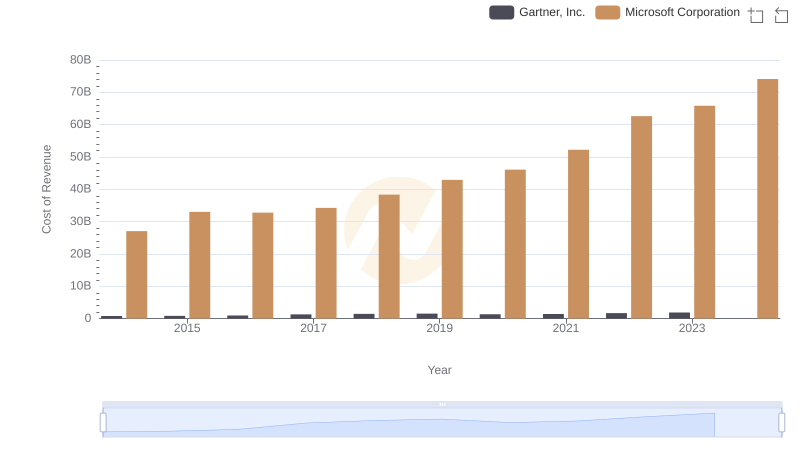Grab the left data zoom slider handle
Image resolution: width=800 pixels, height=461 pixels.
tap(103, 423)
